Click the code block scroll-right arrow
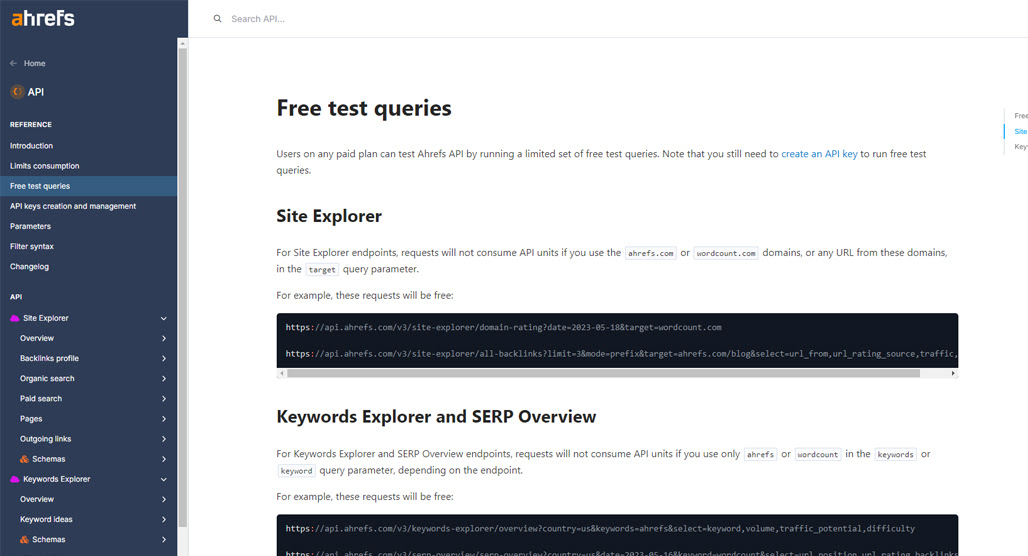The height and width of the screenshot is (556, 1028). pos(953,373)
